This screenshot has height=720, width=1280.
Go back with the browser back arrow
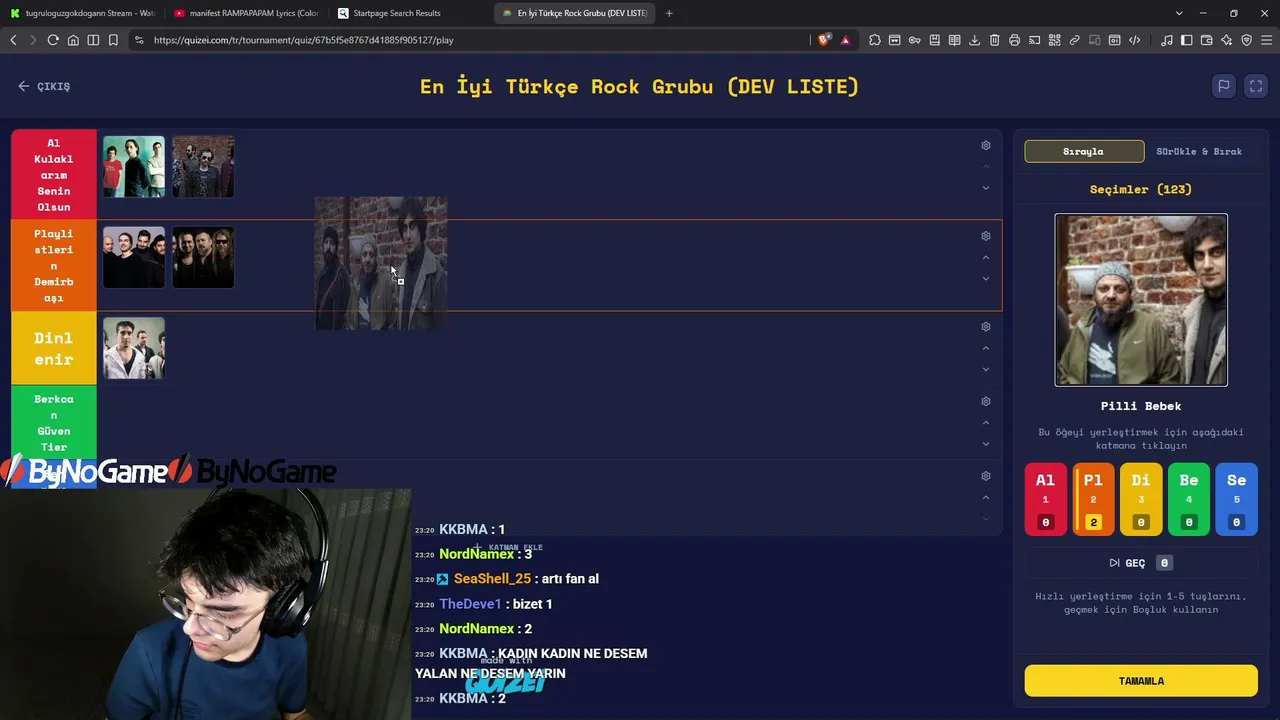click(13, 40)
